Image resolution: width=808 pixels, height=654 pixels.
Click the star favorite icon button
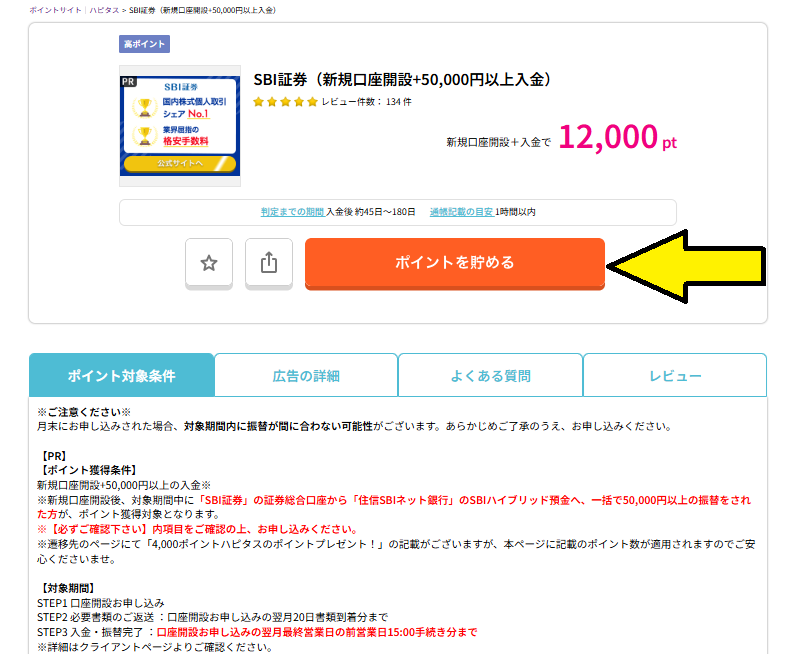(209, 263)
